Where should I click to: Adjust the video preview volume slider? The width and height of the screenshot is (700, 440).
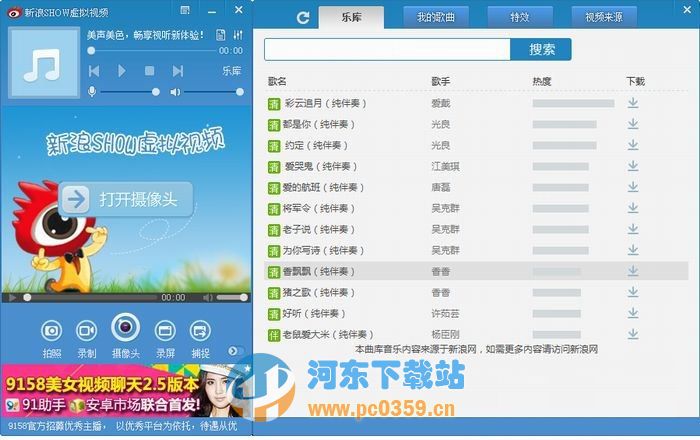[232, 298]
